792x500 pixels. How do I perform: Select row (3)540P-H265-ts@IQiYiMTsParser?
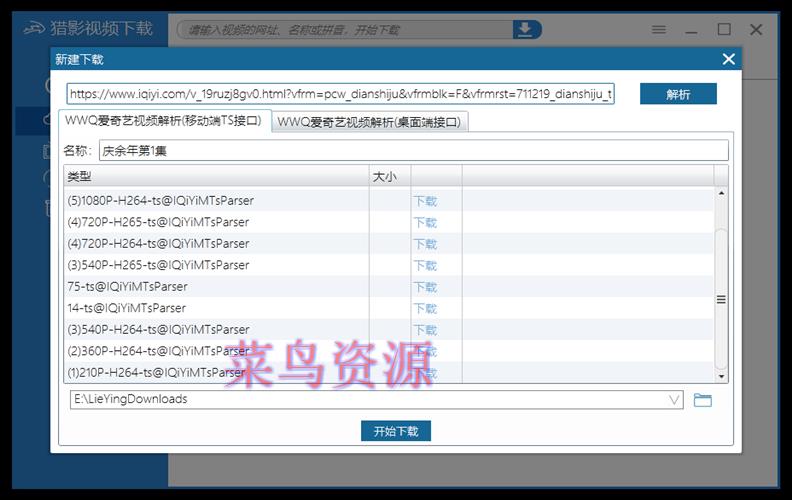pyautogui.click(x=389, y=265)
